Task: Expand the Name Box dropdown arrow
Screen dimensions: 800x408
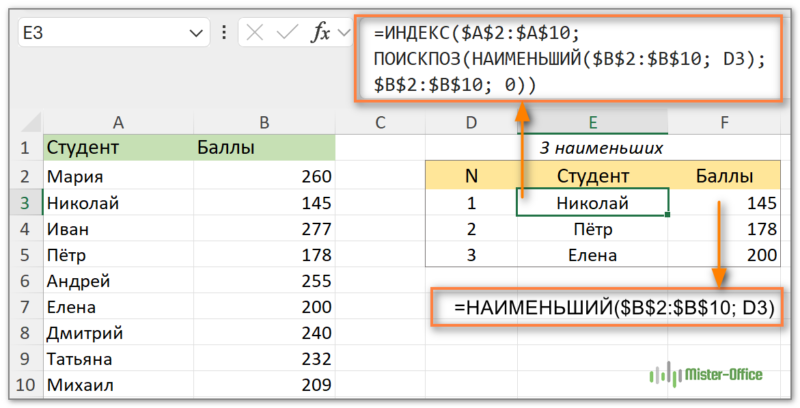Action: [195, 33]
